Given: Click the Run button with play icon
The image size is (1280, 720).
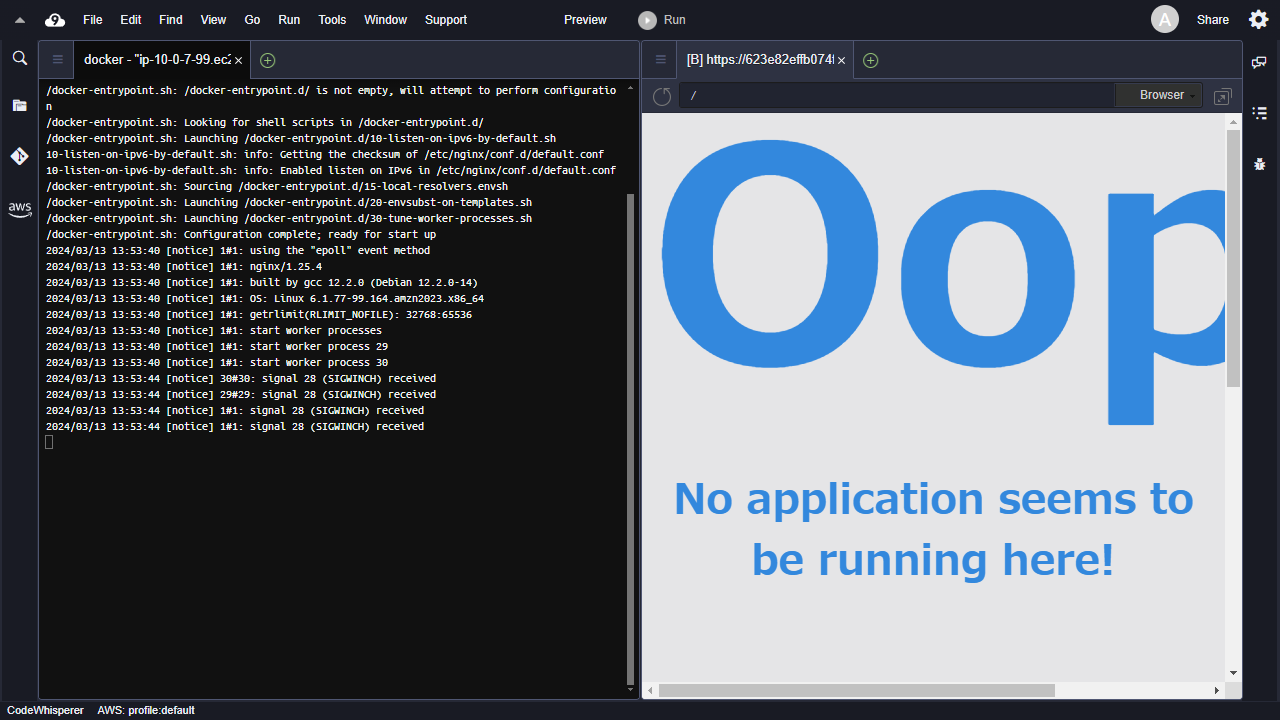Looking at the screenshot, I should [x=663, y=20].
